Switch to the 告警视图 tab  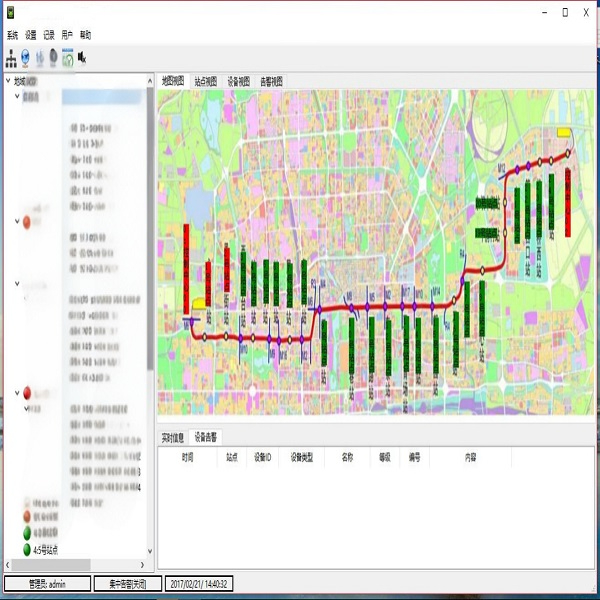(271, 80)
